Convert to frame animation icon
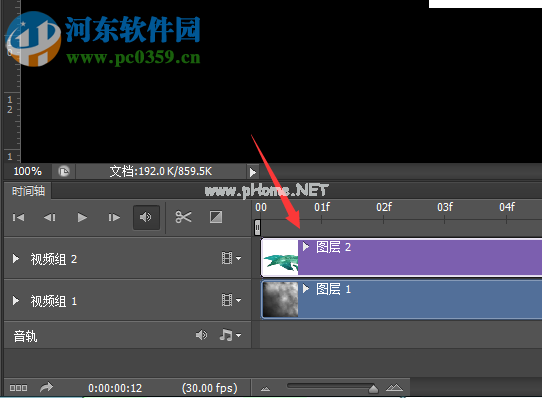Viewport: 542px width, 398px height. pos(18,388)
